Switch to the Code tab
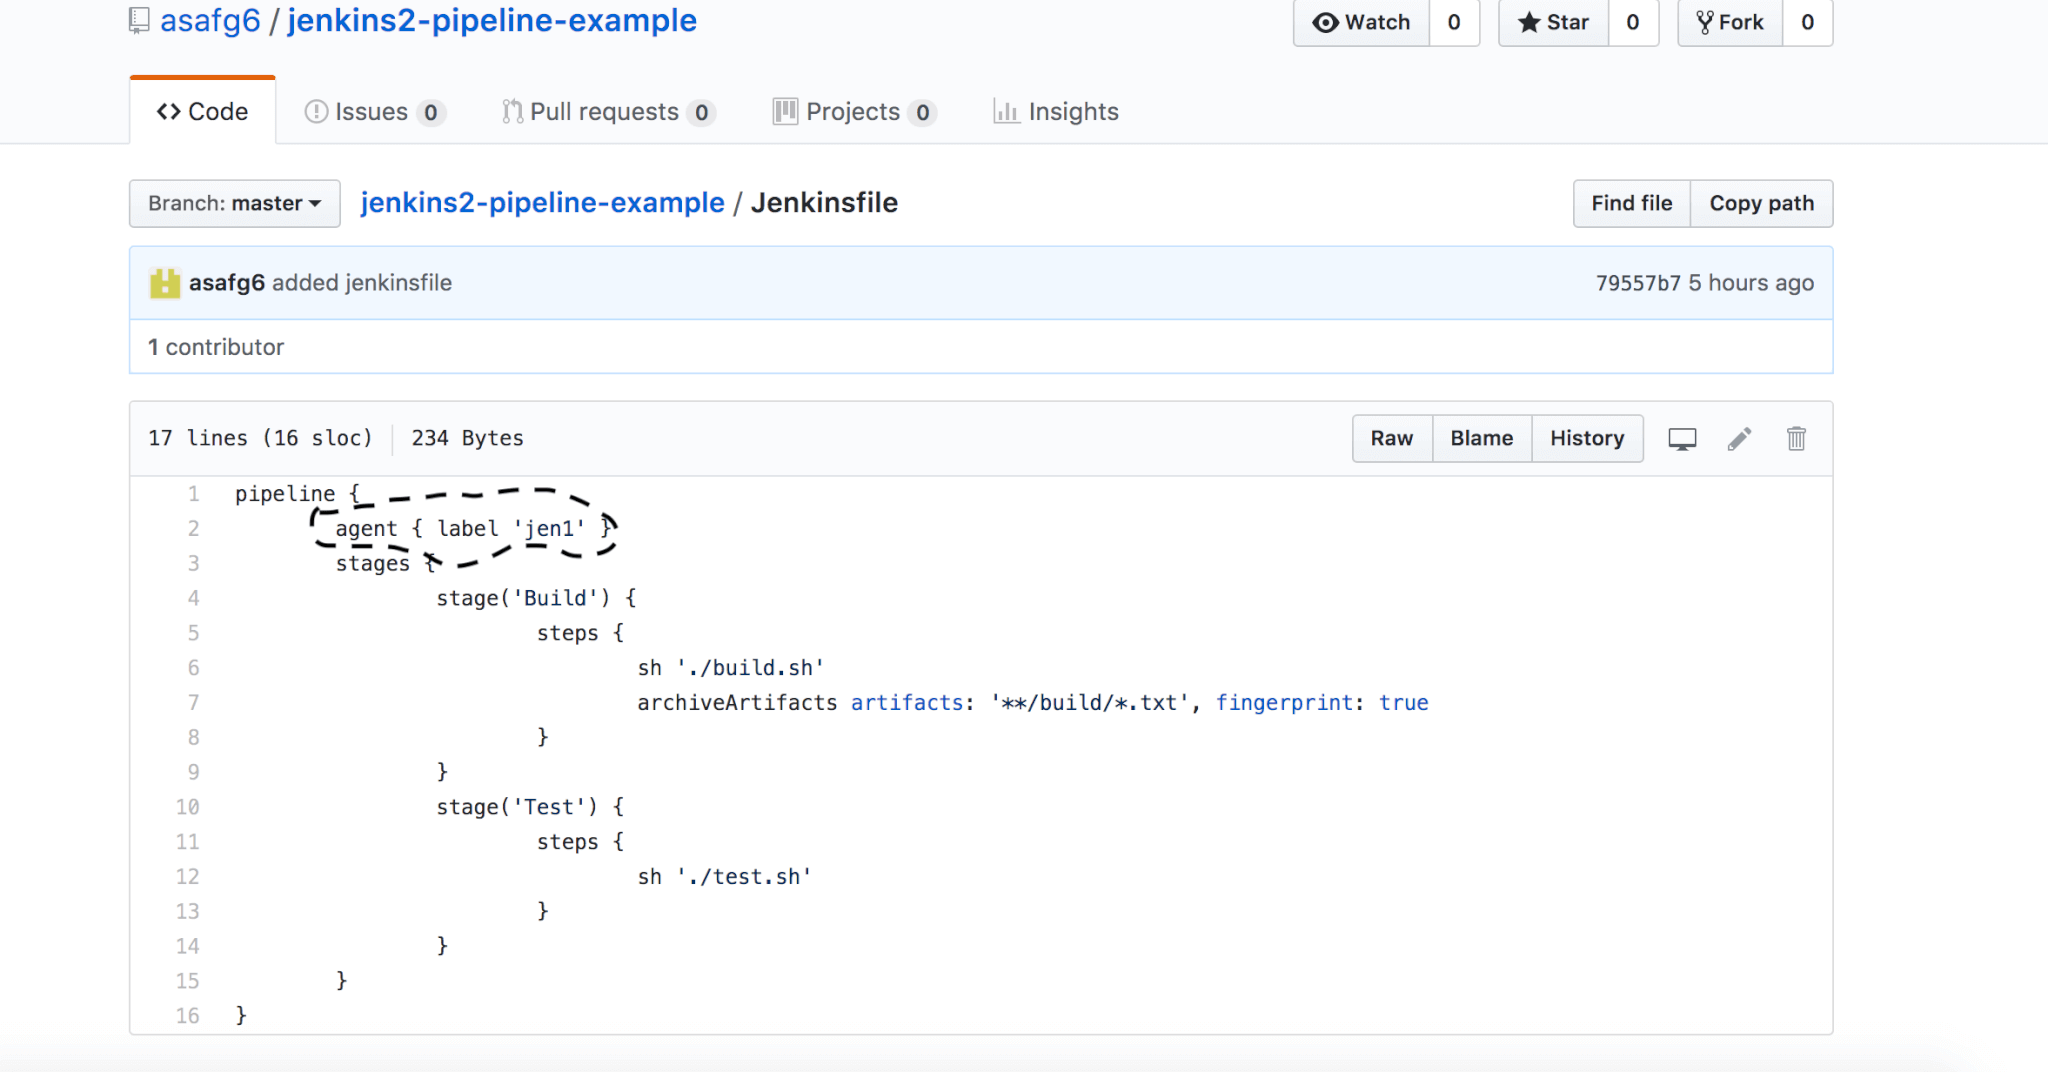 [x=203, y=112]
